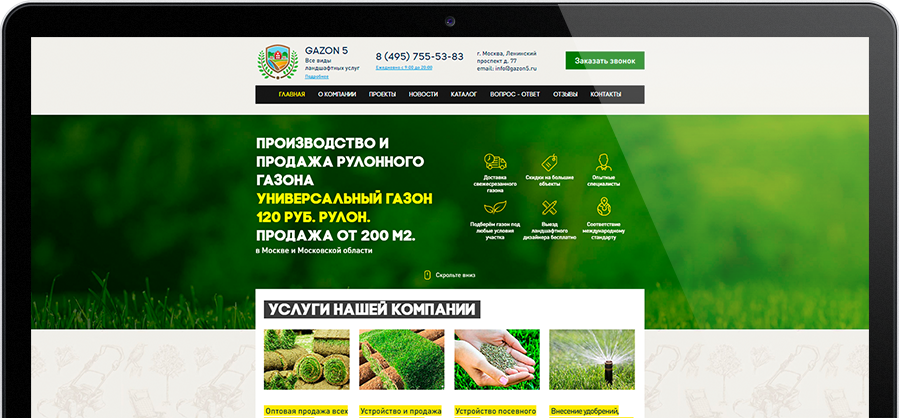Image resolution: width=900 pixels, height=418 pixels.
Task: Follow the Подробнее link under the logo
Action: (x=317, y=76)
